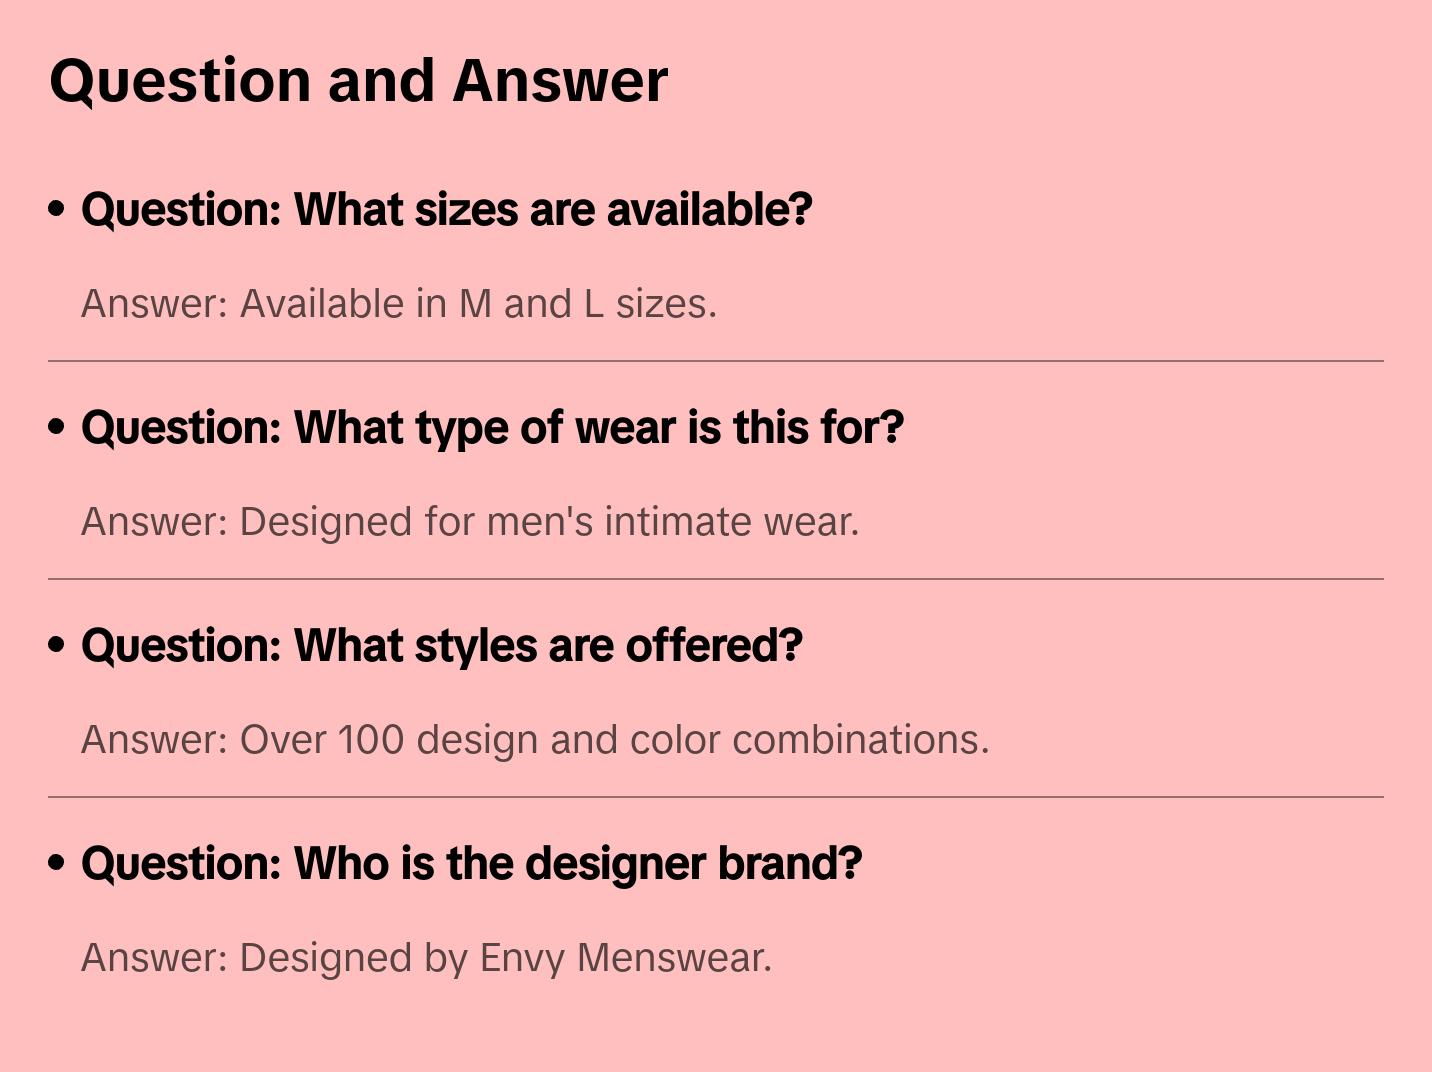The height and width of the screenshot is (1072, 1432).
Task: Click the bullet beside the designer brand question
Action: 57,864
